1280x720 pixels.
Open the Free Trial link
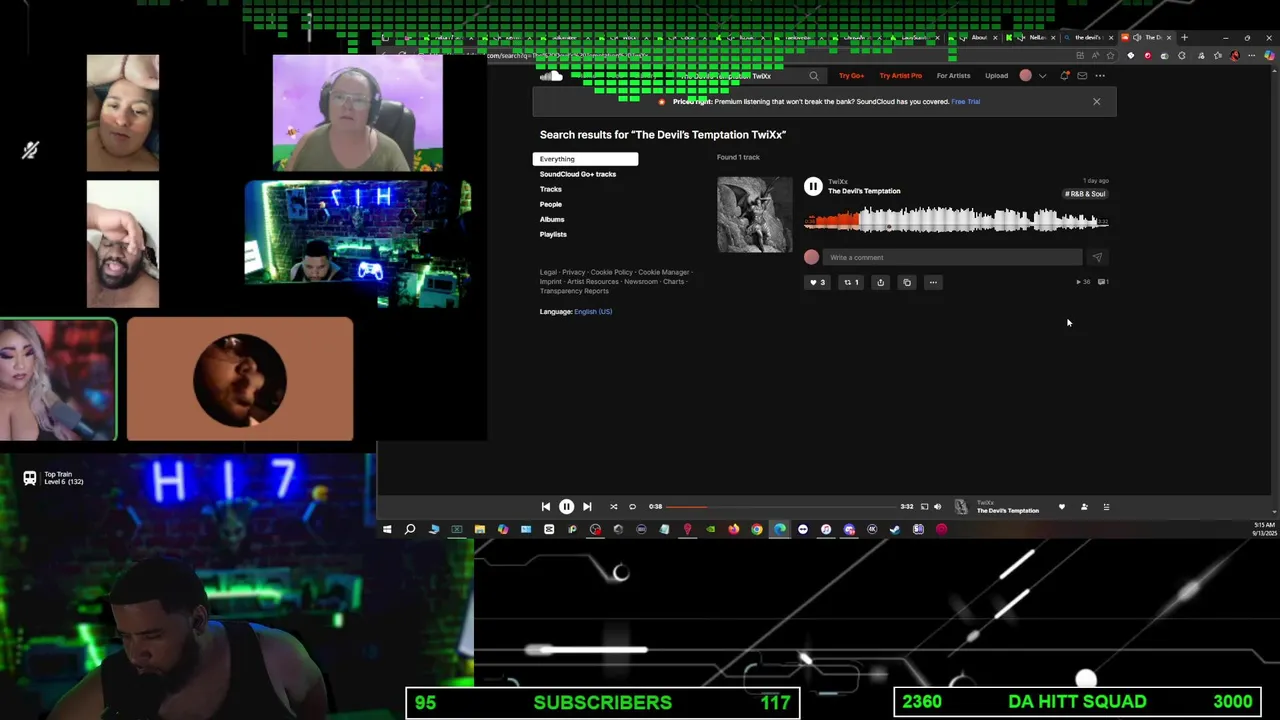pyautogui.click(x=965, y=102)
